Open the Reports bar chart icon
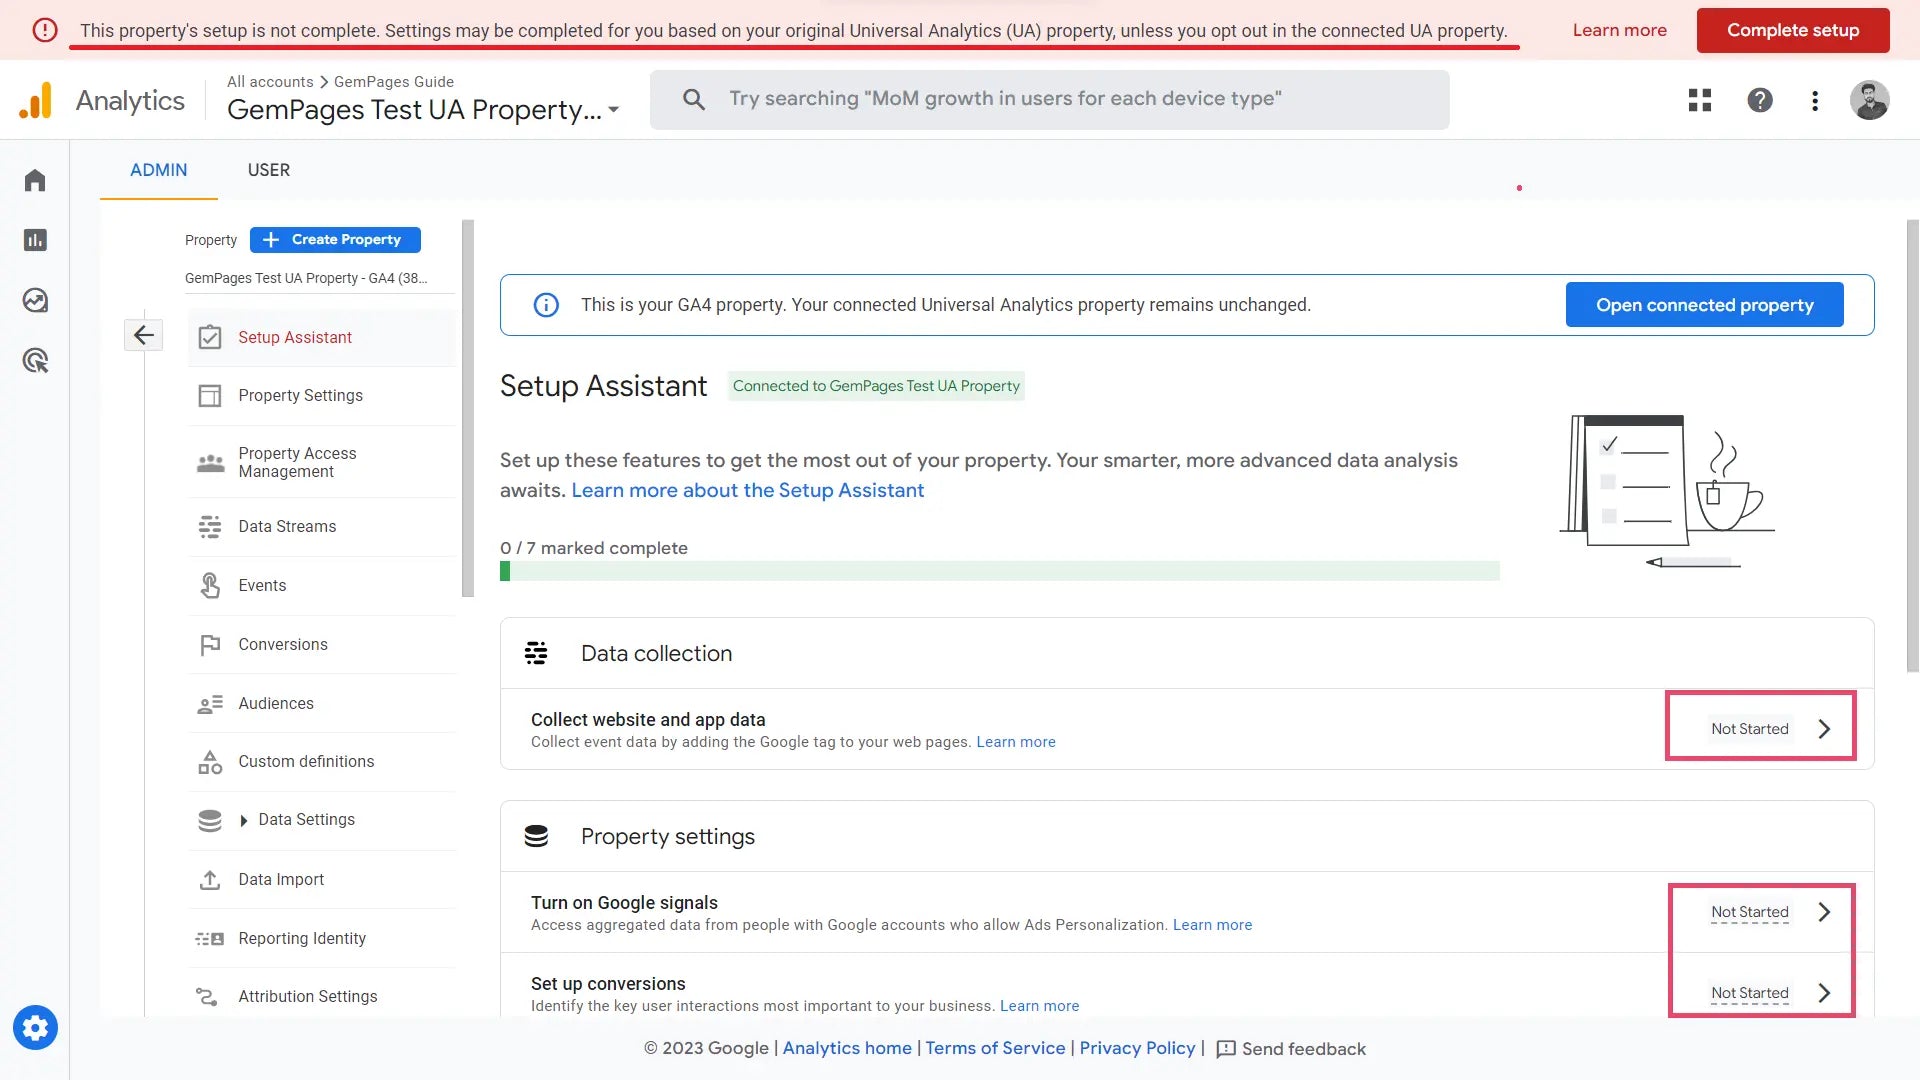This screenshot has height=1080, width=1920. [35, 240]
